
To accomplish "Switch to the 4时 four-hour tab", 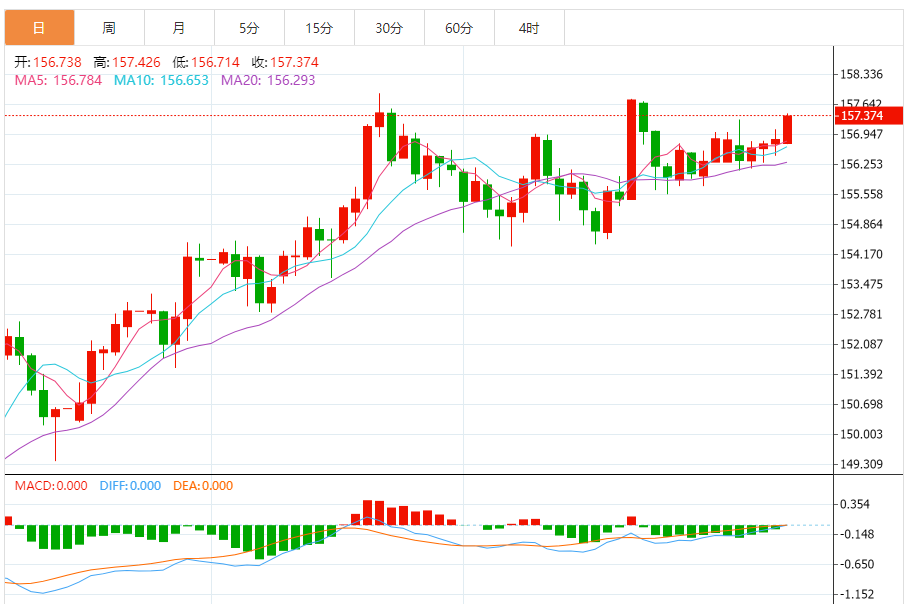I will (529, 28).
